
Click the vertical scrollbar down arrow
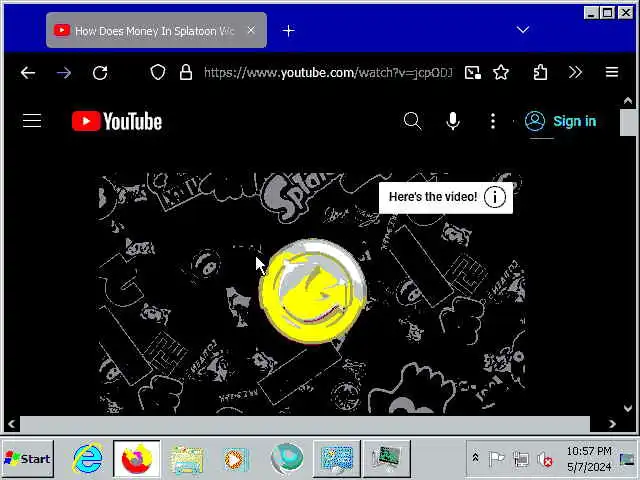(x=628, y=408)
